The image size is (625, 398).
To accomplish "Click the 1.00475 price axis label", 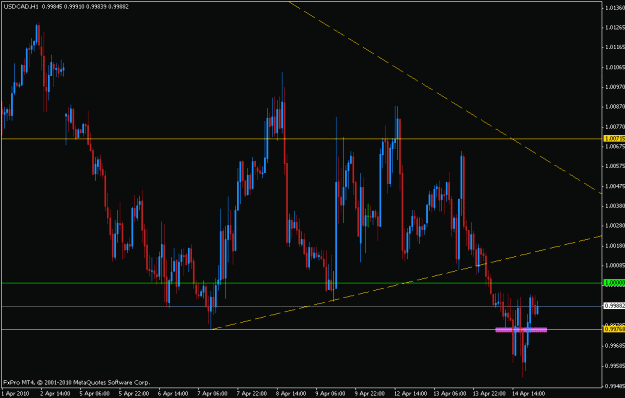I will 615,186.
